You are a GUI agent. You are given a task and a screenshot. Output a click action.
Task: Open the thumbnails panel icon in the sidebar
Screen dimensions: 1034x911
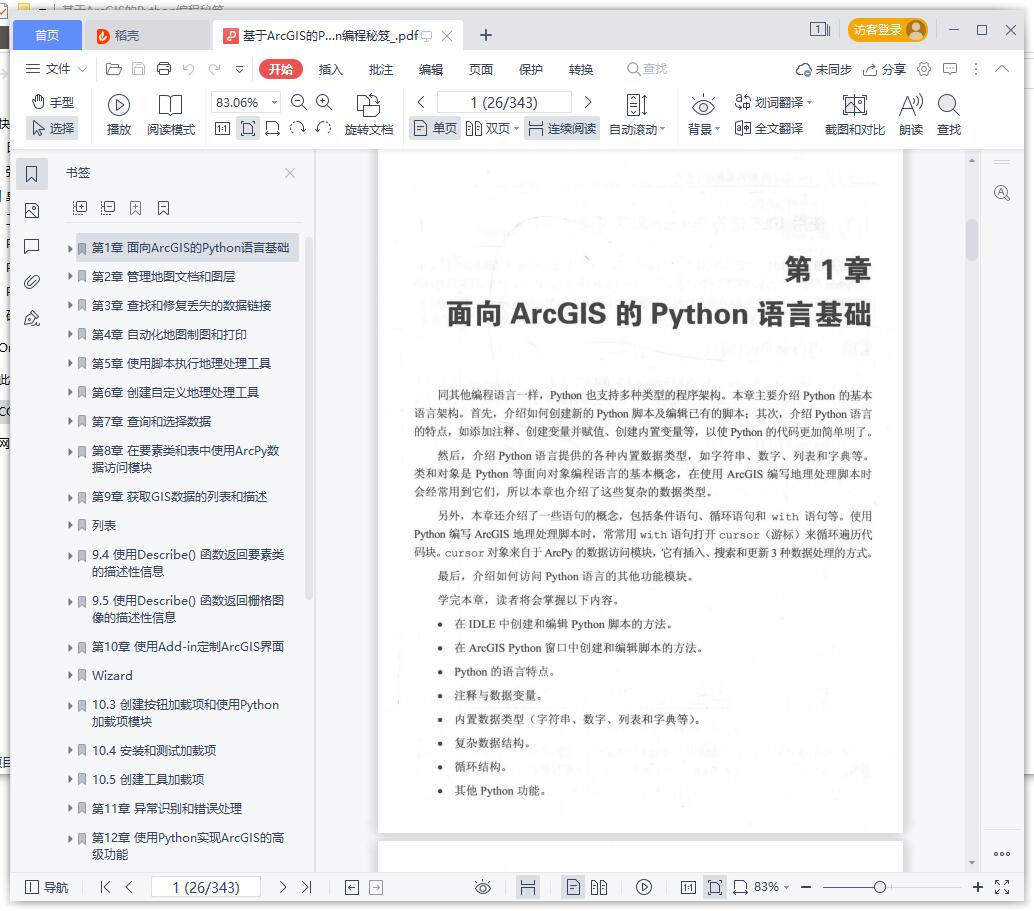point(31,210)
